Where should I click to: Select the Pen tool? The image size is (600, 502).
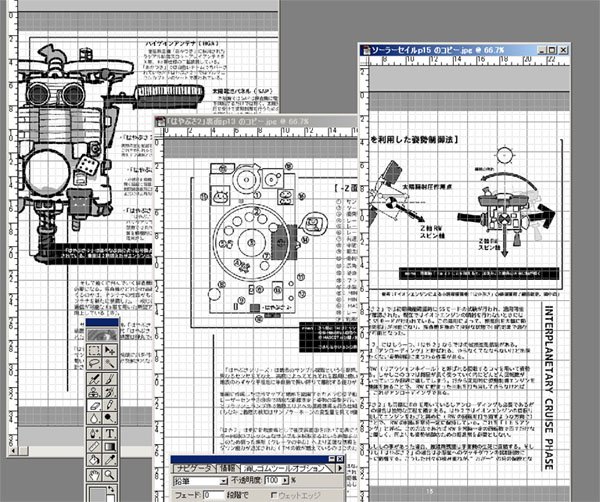tap(94, 434)
